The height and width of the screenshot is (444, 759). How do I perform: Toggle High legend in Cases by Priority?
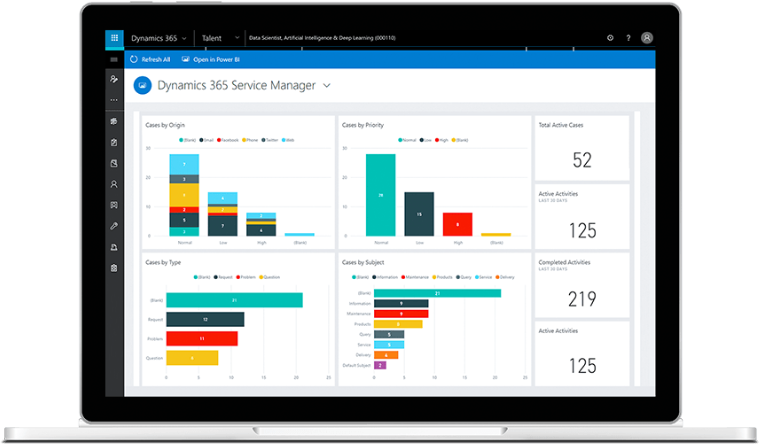tap(441, 140)
